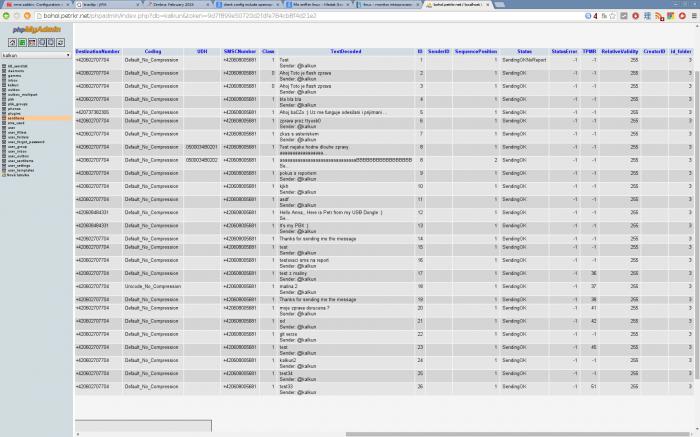
Task: Click the new table icon at list bottom
Action: [4, 175]
